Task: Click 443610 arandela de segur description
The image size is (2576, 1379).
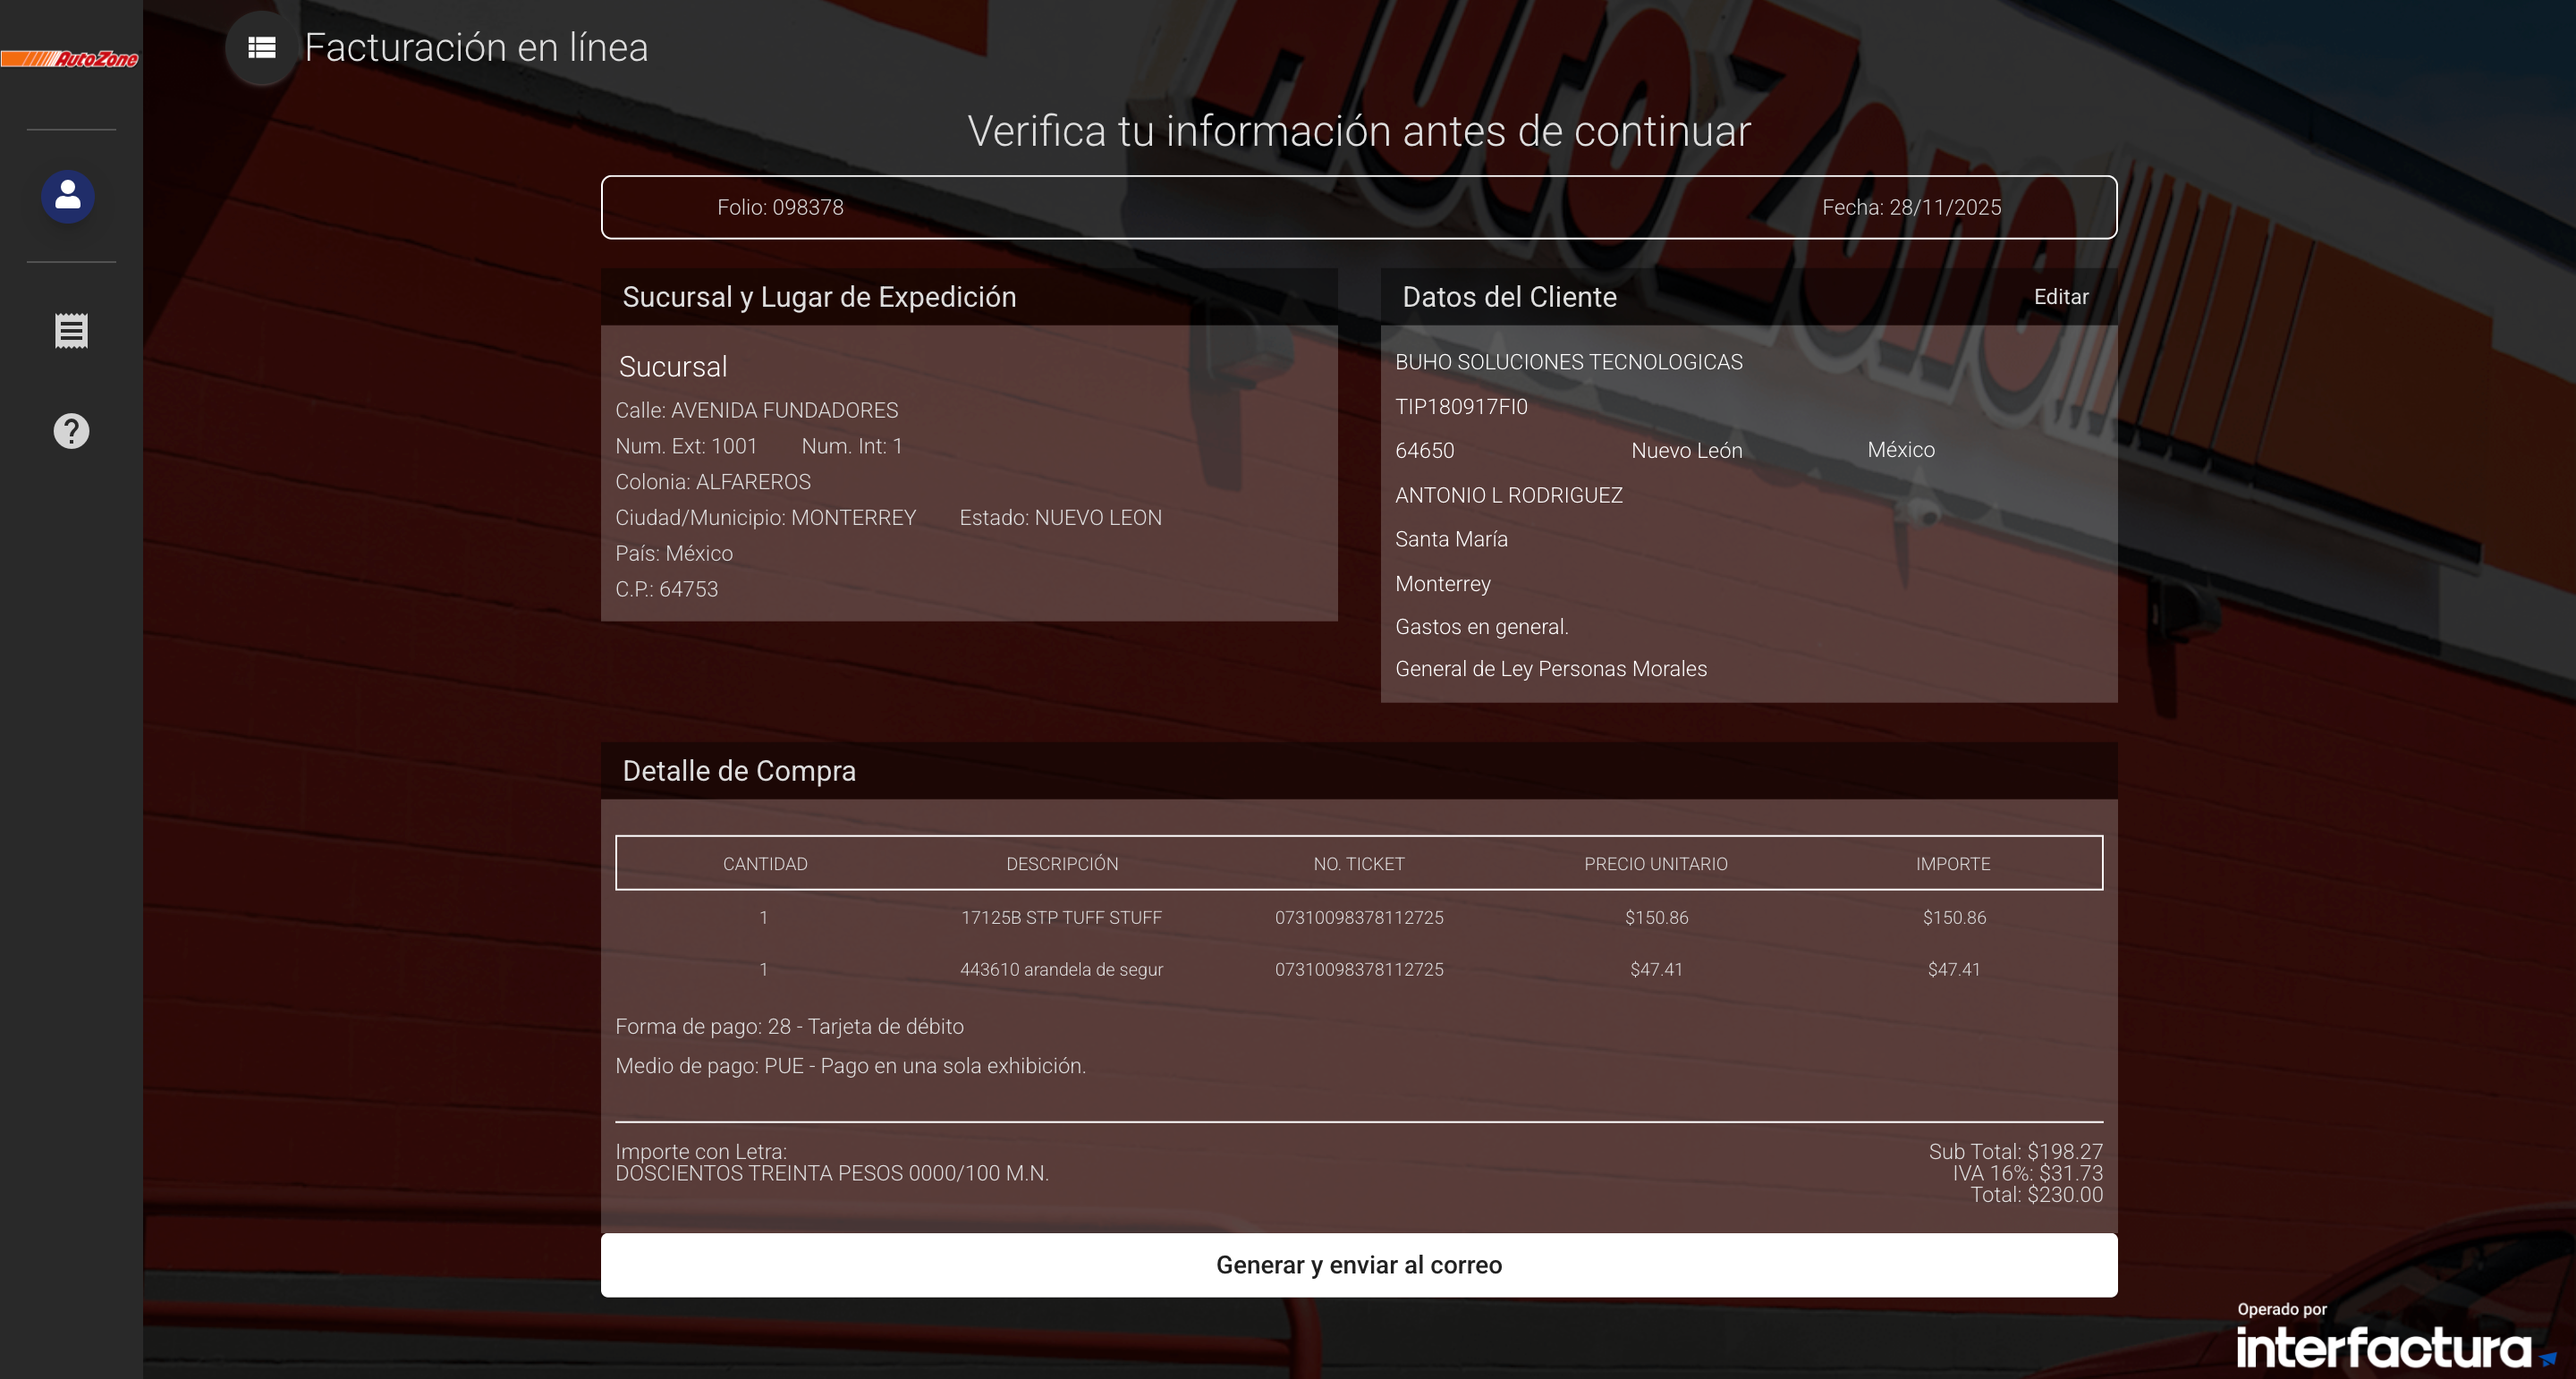Action: coord(1061,970)
